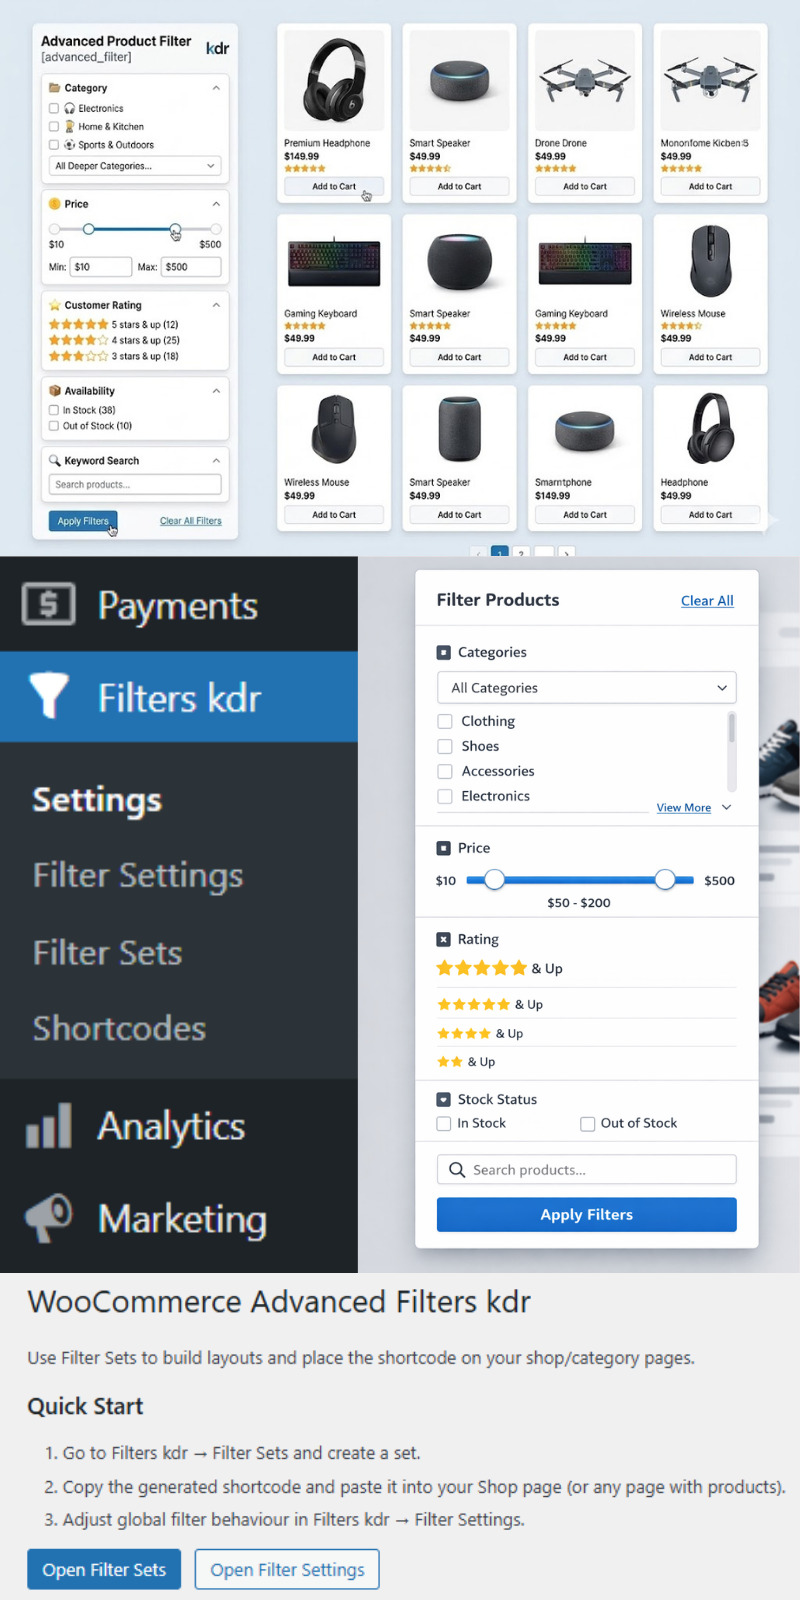Choose the two-star & Up rating row
The image size is (800, 1600).
coord(466,1062)
